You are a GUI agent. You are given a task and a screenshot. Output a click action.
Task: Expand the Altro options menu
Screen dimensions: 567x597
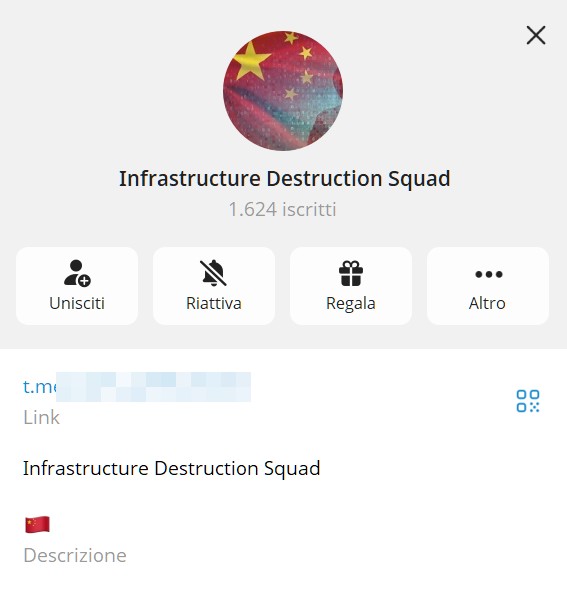488,286
